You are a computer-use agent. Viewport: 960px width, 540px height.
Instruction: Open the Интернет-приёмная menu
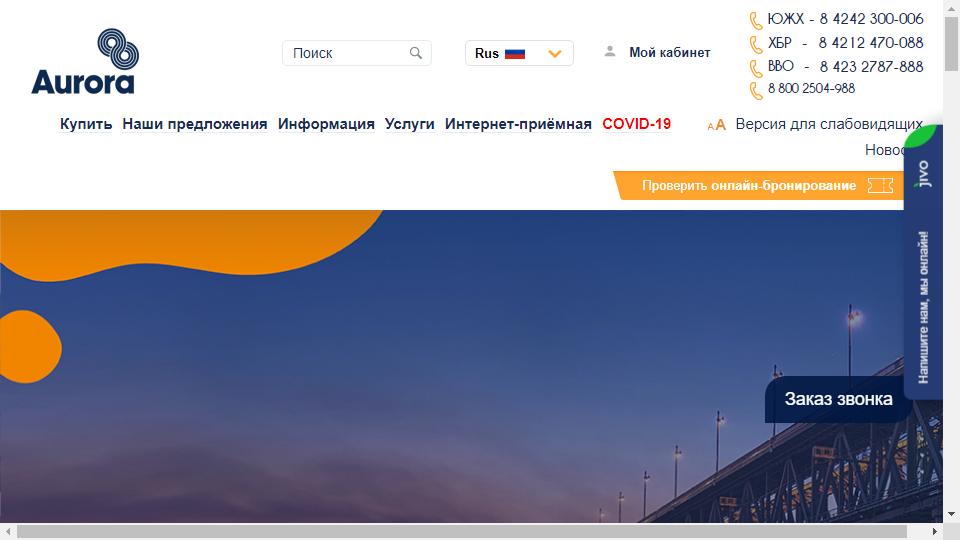[518, 124]
